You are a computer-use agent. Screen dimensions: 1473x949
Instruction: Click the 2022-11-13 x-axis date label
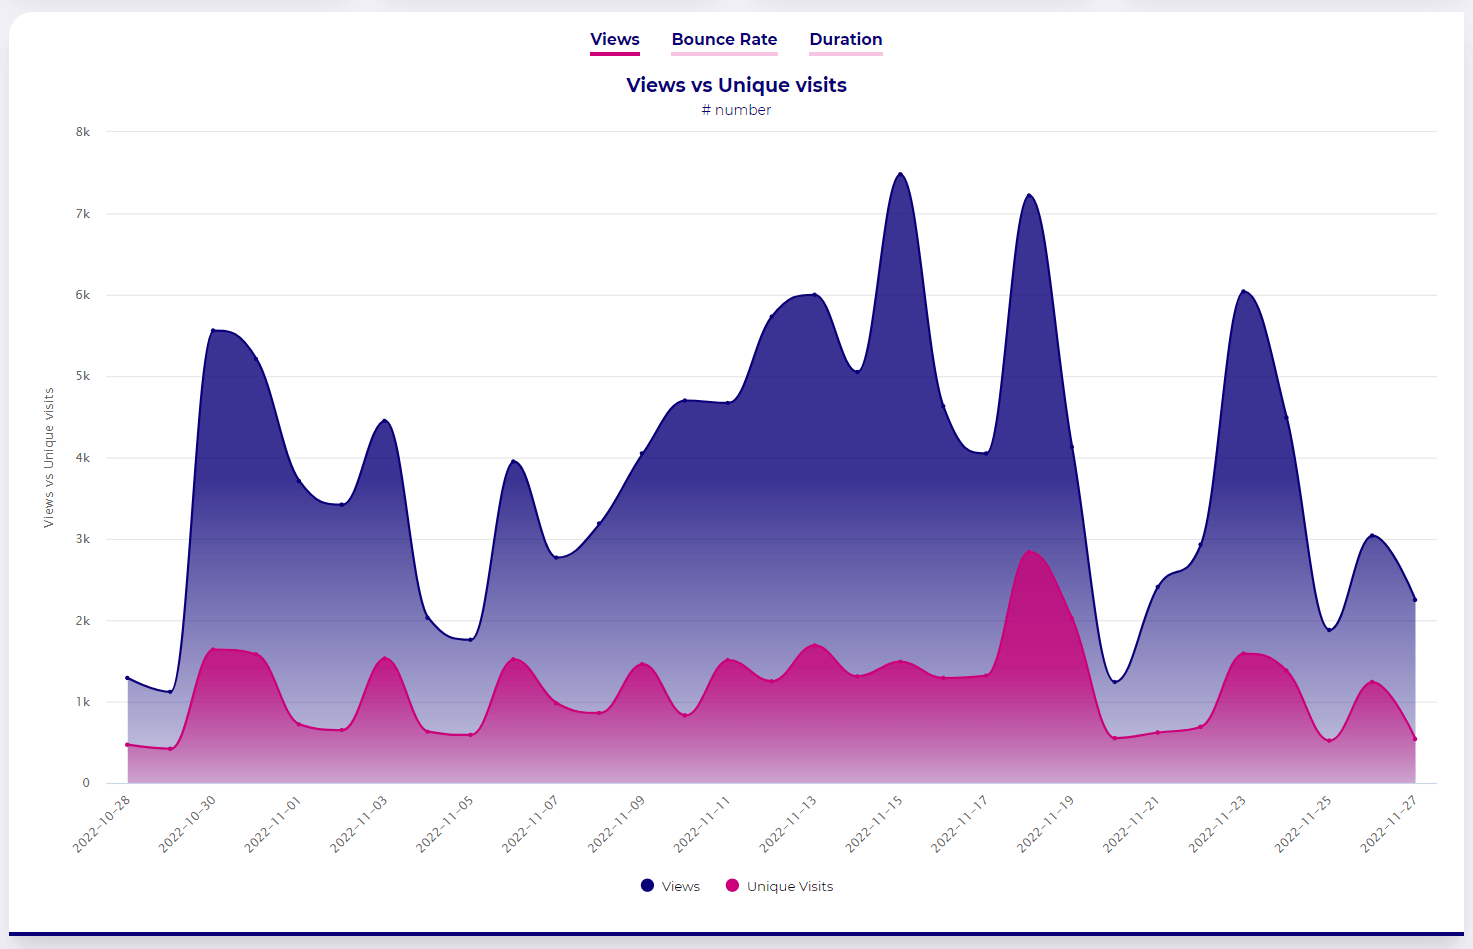789,824
